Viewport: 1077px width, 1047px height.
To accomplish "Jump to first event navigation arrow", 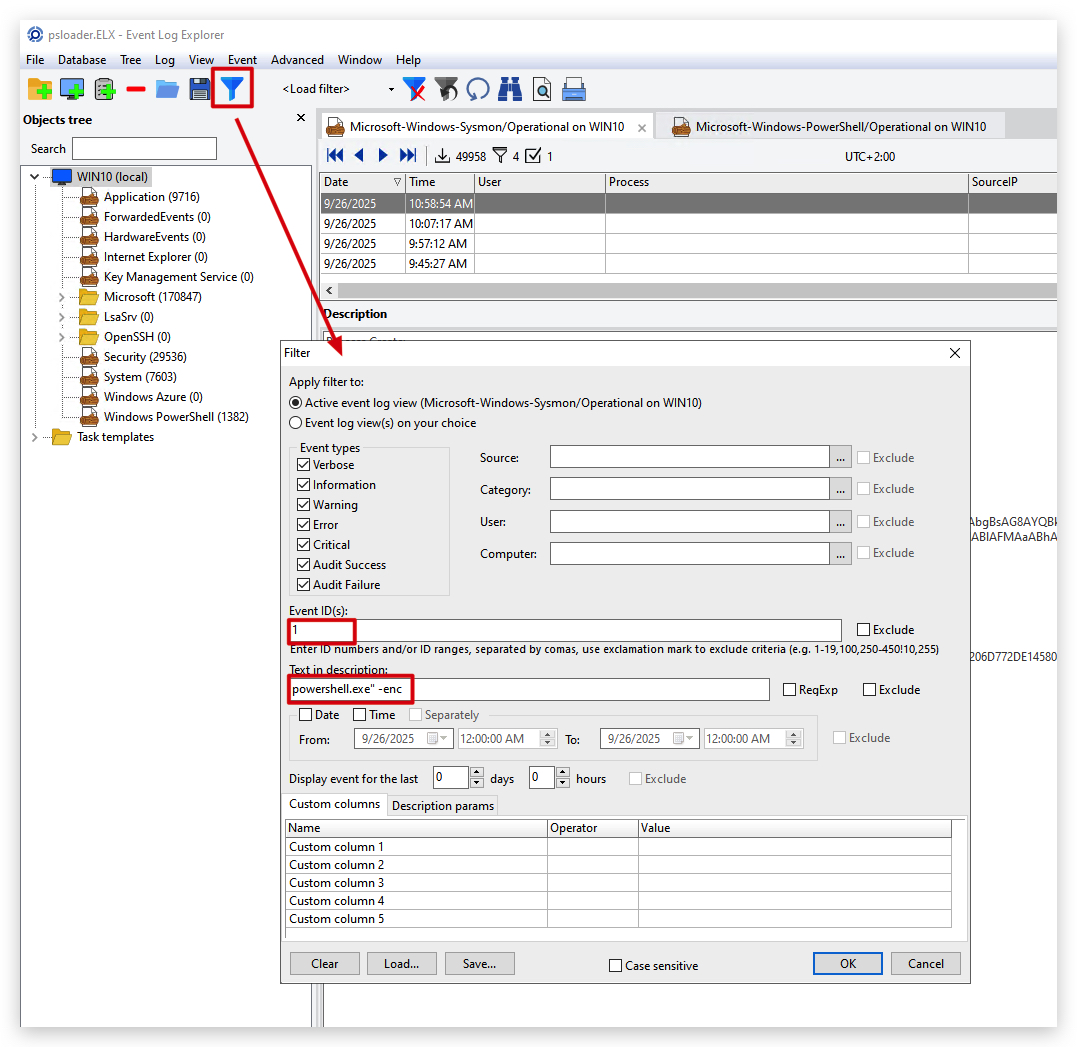I will [x=335, y=155].
